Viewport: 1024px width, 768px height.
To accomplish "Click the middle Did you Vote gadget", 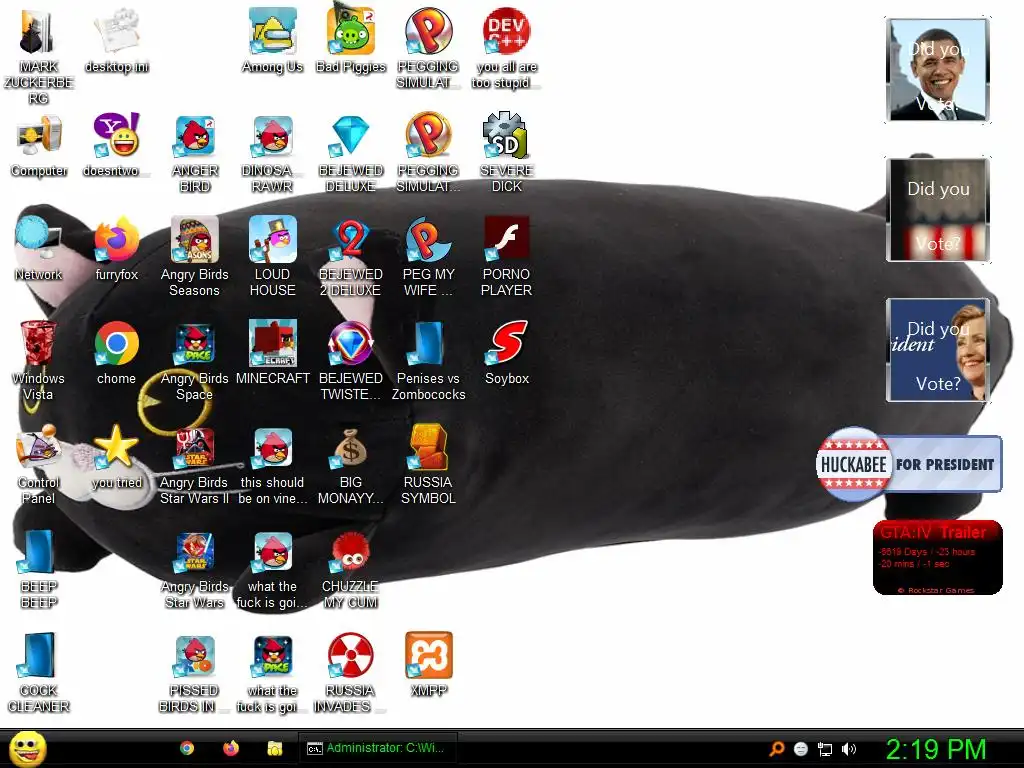I will [x=938, y=210].
